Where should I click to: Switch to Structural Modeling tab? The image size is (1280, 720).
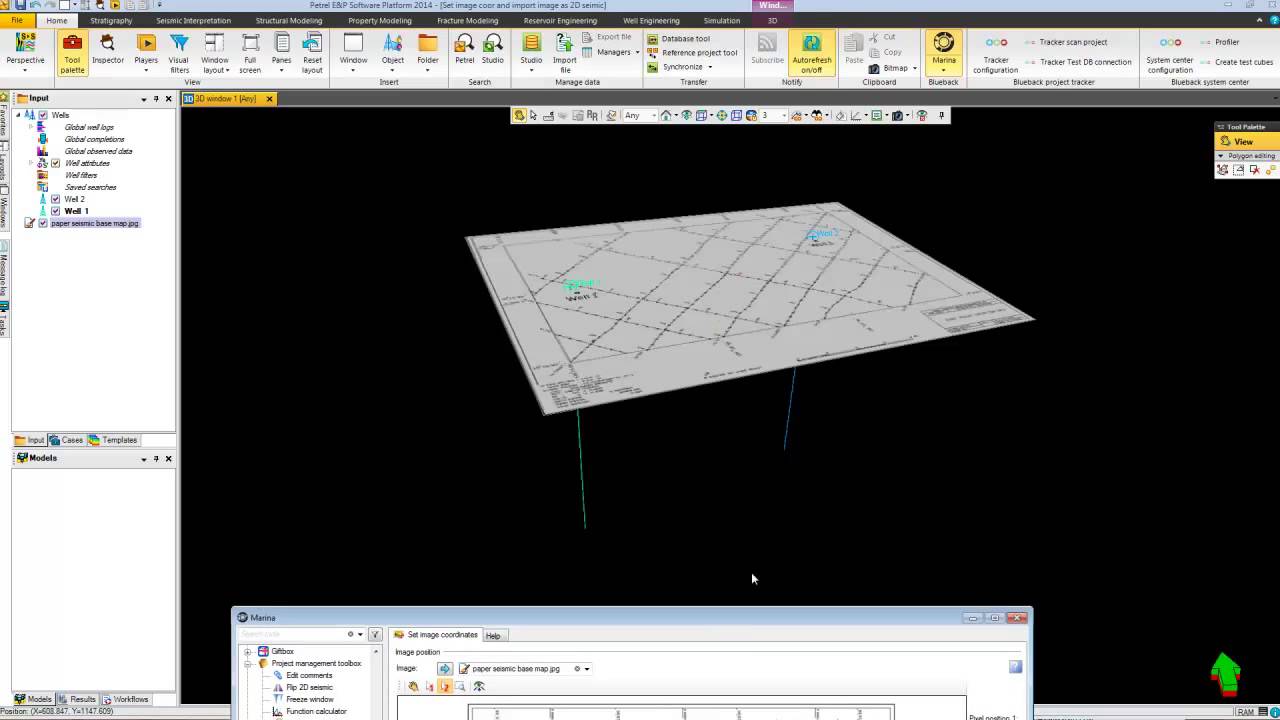coord(289,20)
